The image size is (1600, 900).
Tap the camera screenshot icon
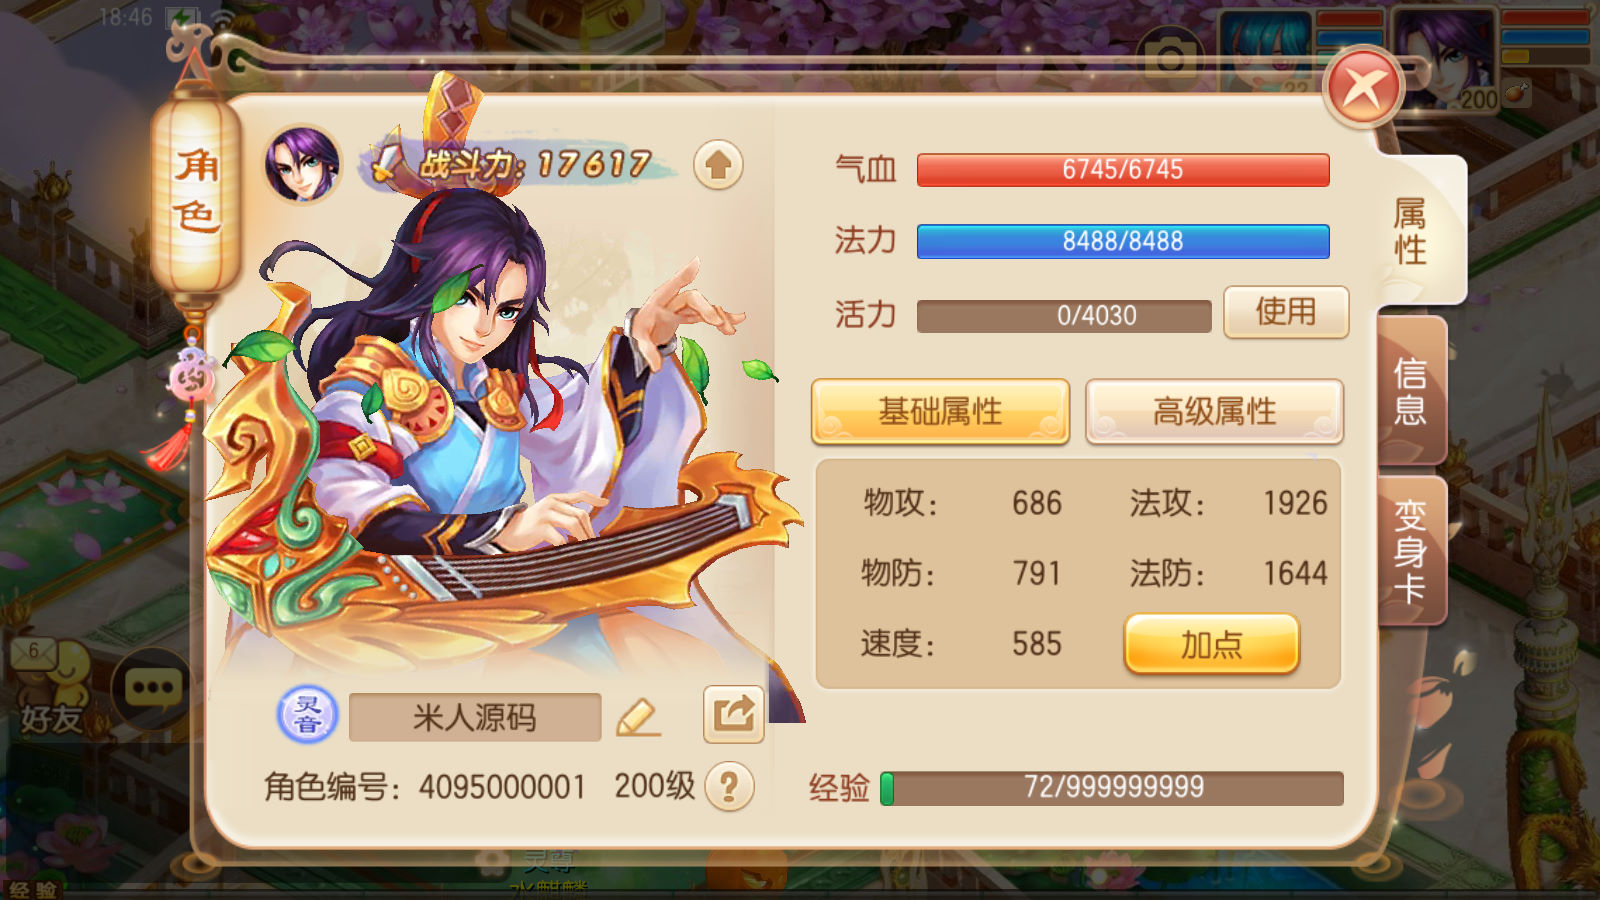[1169, 57]
